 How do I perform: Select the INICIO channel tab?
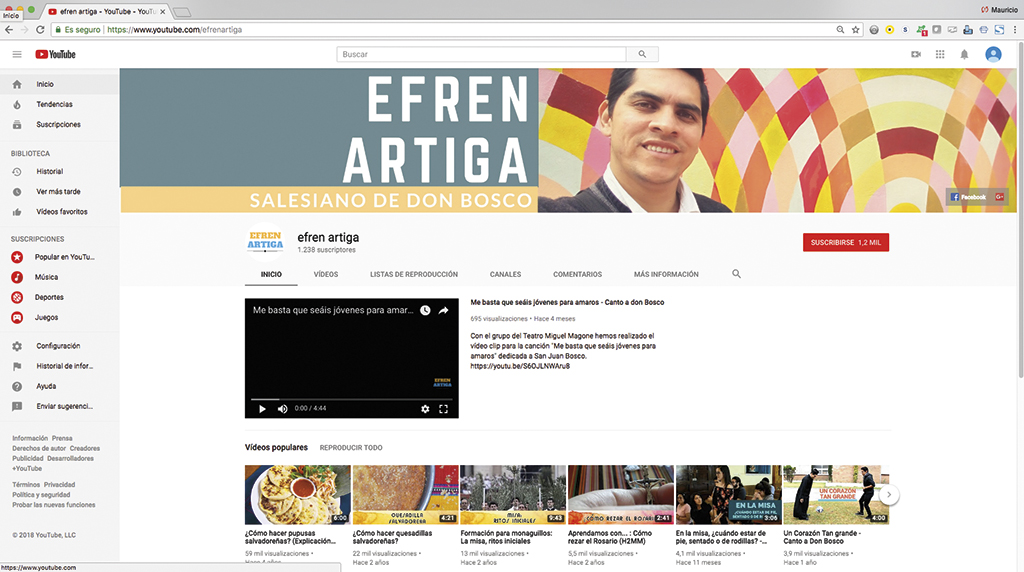coord(271,274)
